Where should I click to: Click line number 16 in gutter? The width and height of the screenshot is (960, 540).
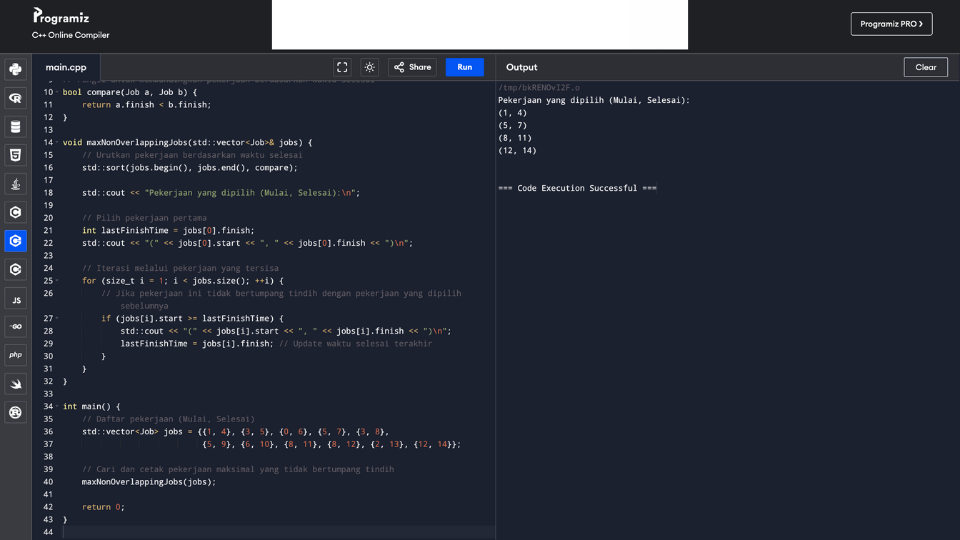pos(48,167)
